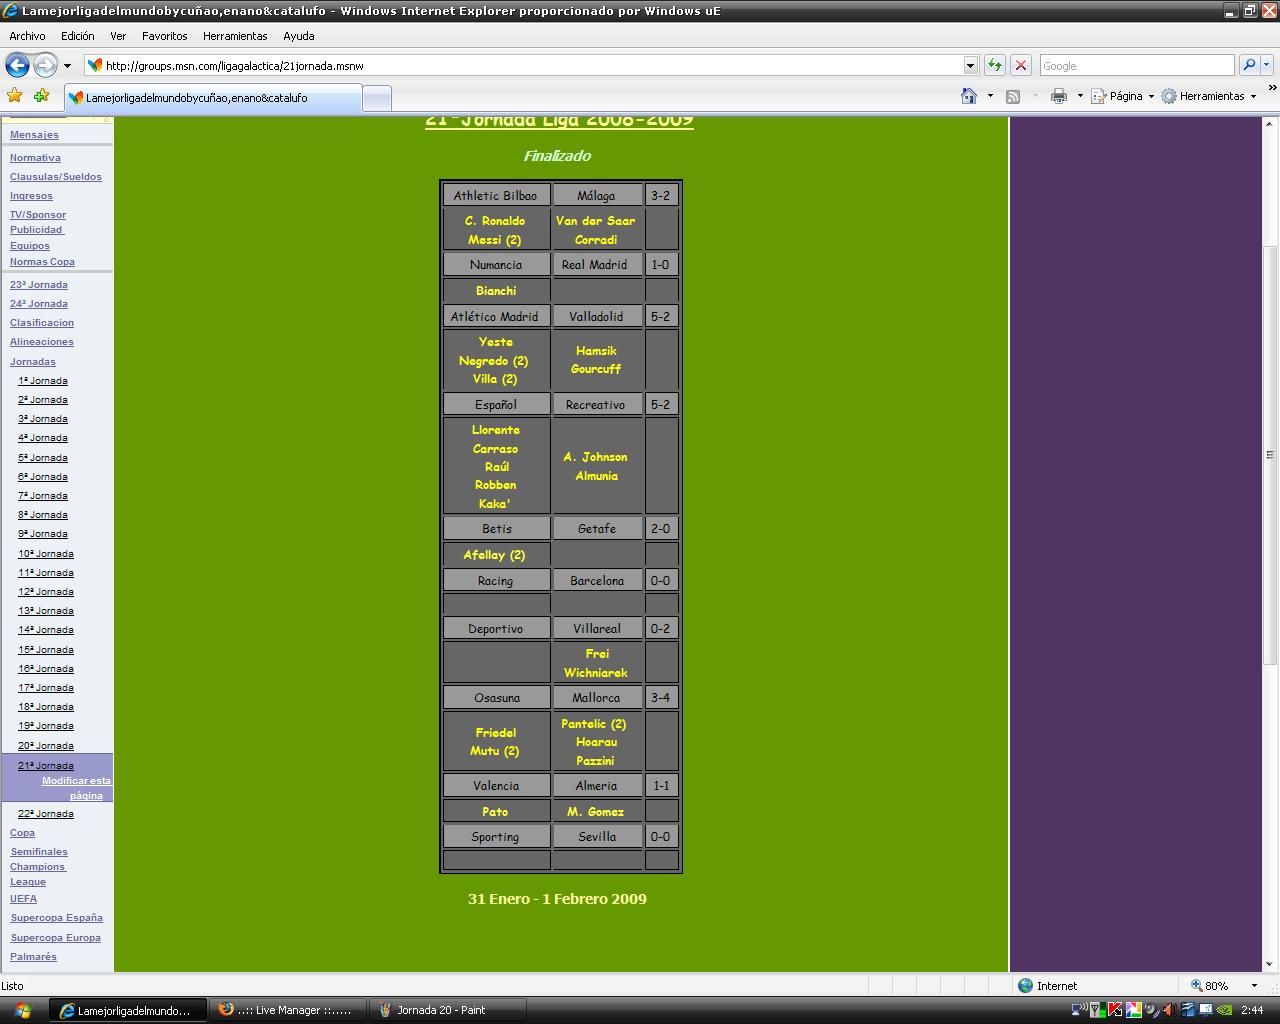Viewport: 1280px width, 1024px height.
Task: Click the Athletic Bilbao team cell
Action: [x=496, y=196]
